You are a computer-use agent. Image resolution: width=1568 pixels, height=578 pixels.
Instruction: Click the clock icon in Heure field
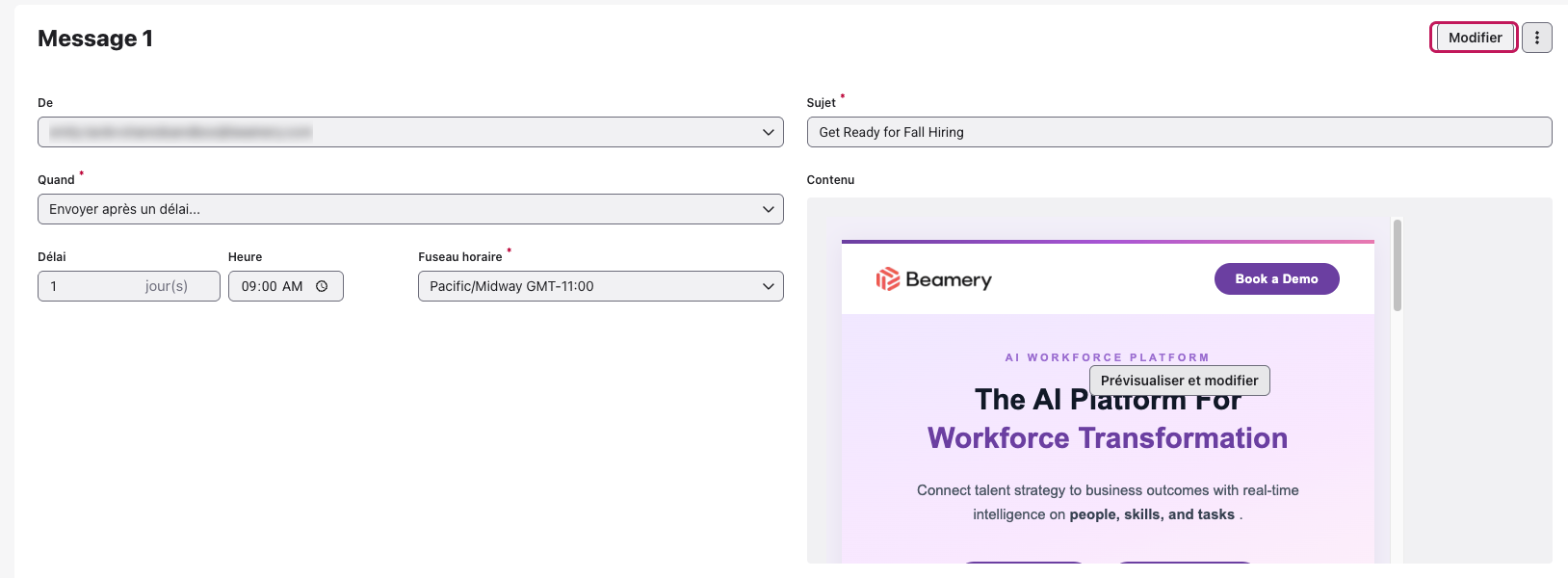click(x=322, y=286)
